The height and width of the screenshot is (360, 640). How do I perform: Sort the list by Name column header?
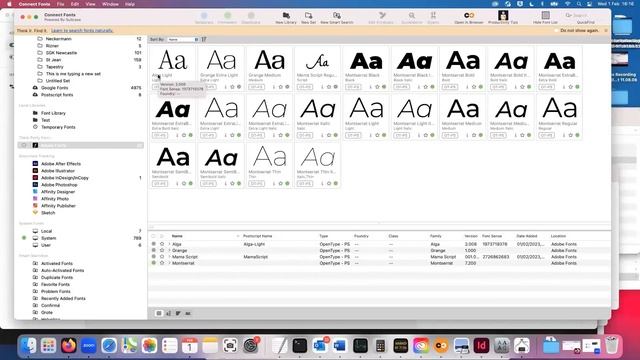pos(177,236)
